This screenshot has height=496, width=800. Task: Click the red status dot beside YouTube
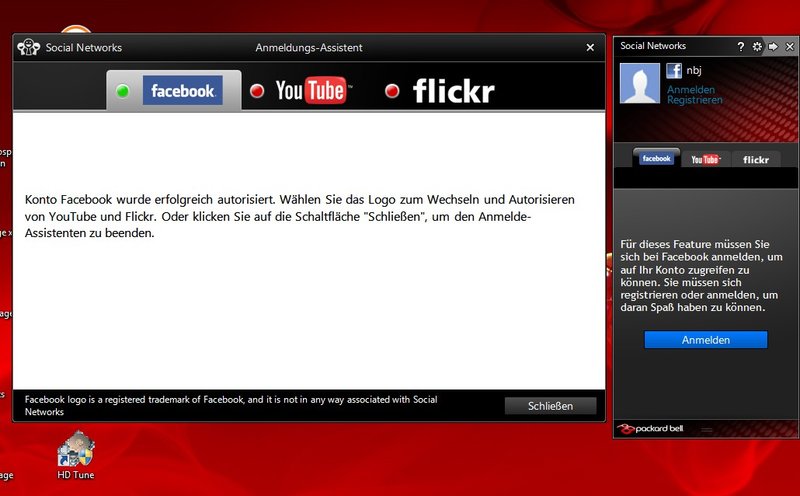(x=257, y=91)
